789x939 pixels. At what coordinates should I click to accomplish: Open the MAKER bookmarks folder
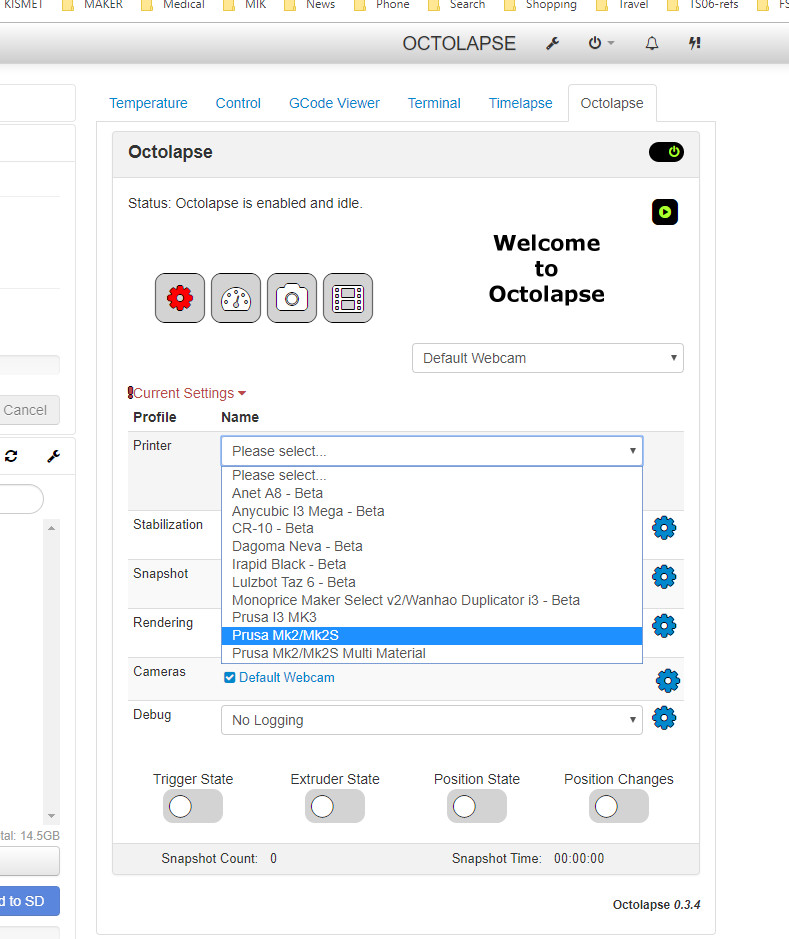[x=93, y=5]
